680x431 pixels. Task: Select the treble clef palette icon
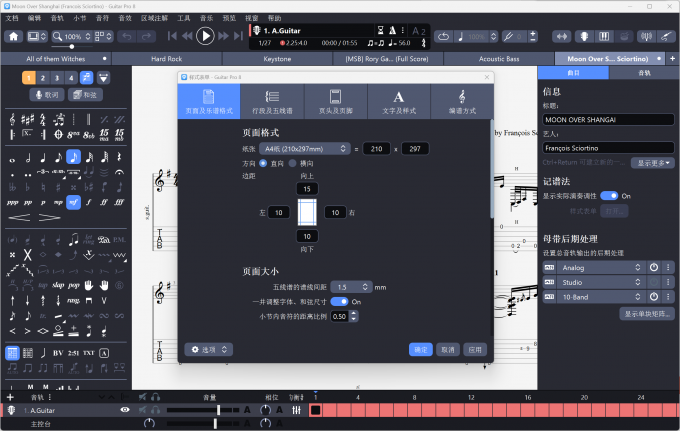[x=12, y=119]
